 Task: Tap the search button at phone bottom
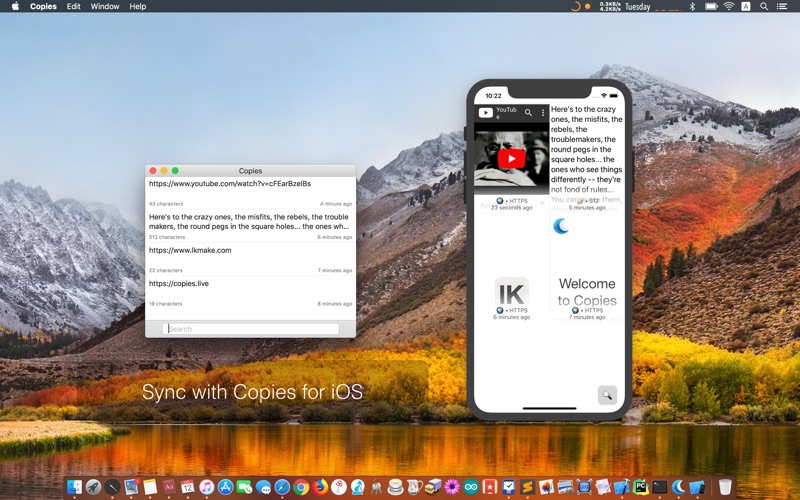point(607,395)
